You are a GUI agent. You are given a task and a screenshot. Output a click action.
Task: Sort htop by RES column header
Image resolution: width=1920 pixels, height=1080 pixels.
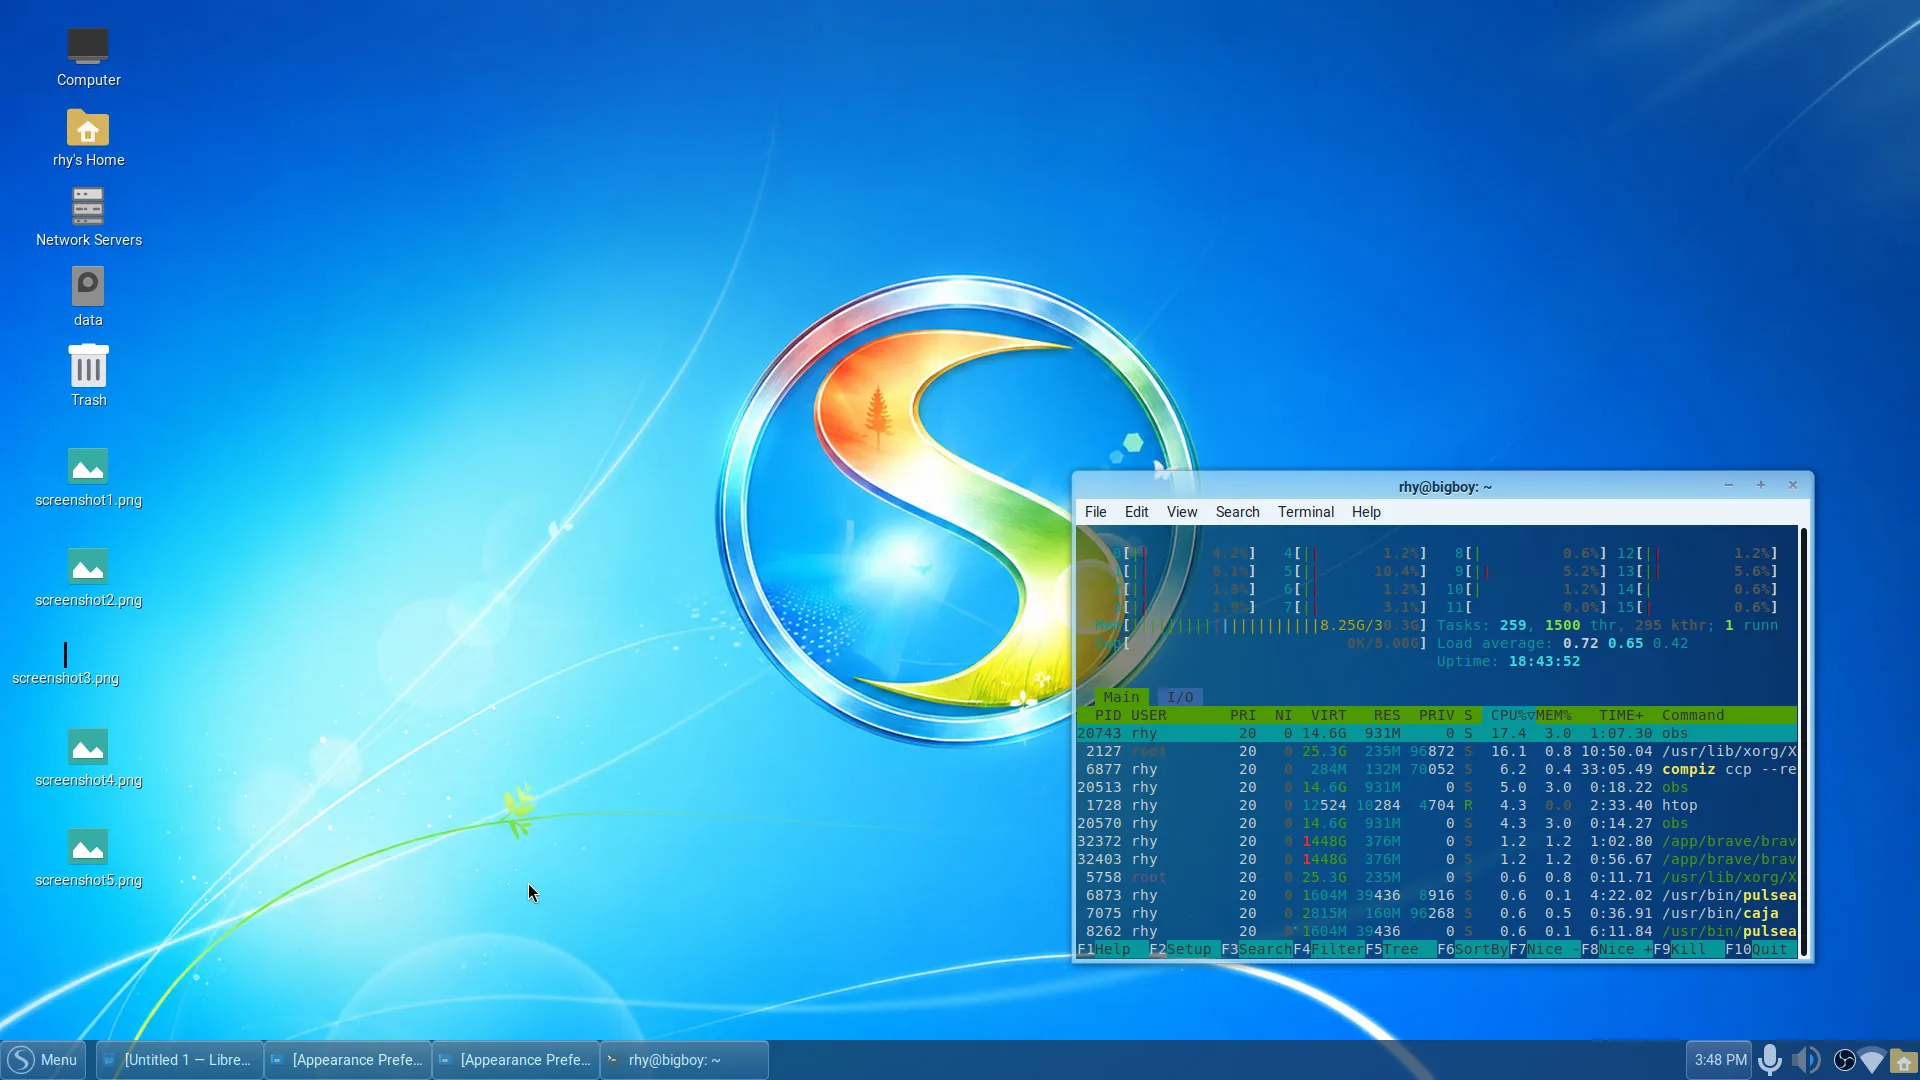pos(1387,715)
